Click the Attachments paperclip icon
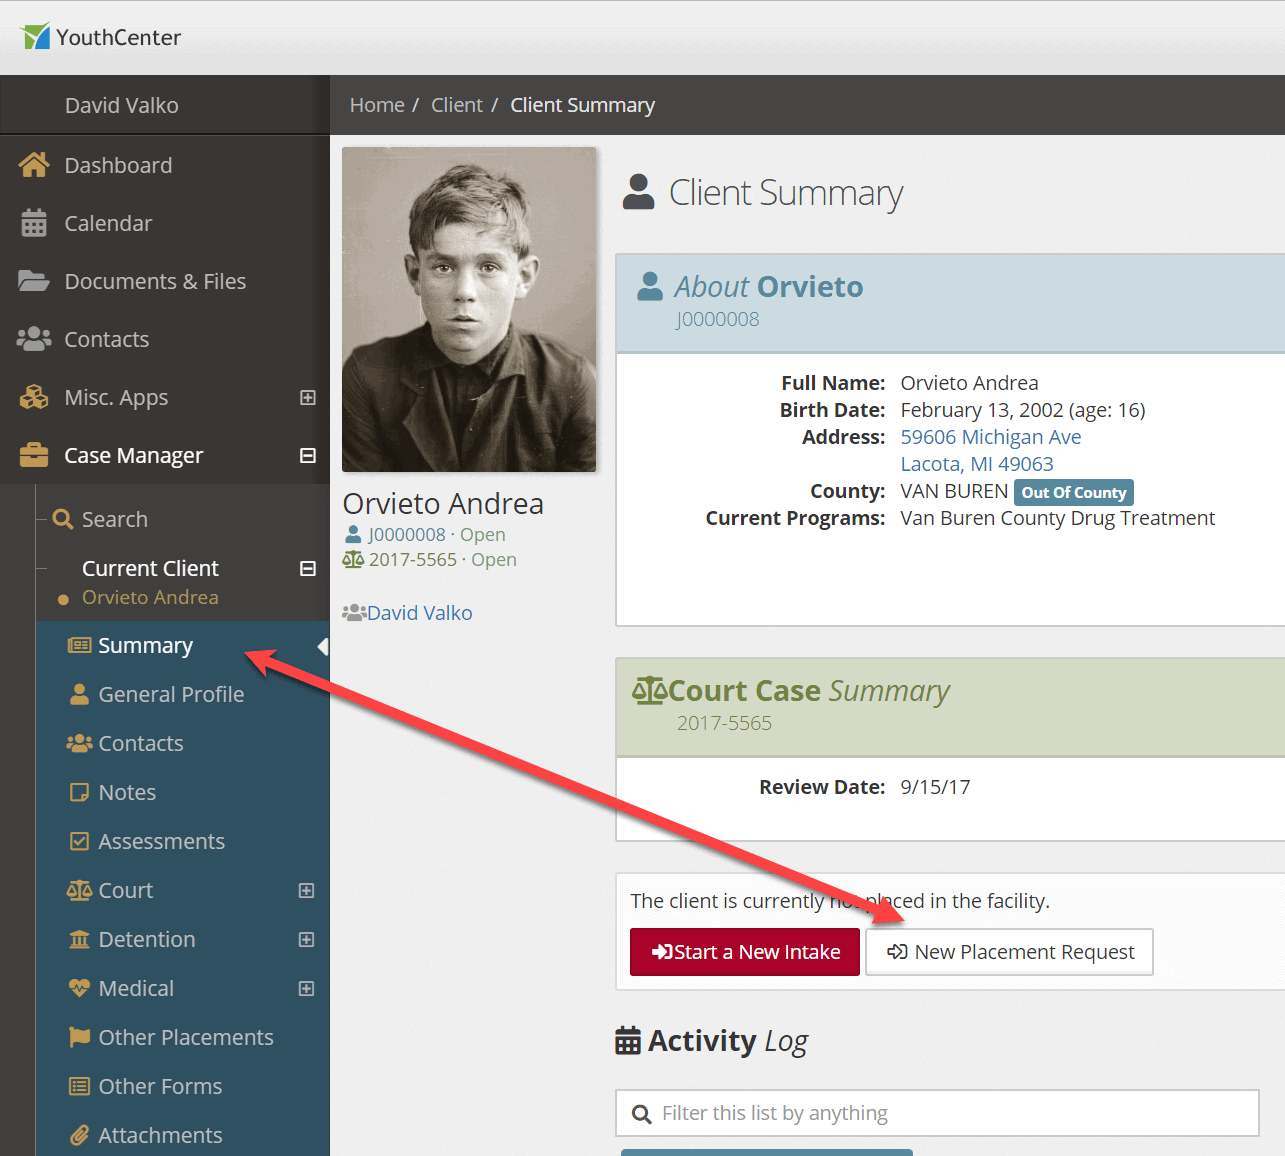 79,1135
